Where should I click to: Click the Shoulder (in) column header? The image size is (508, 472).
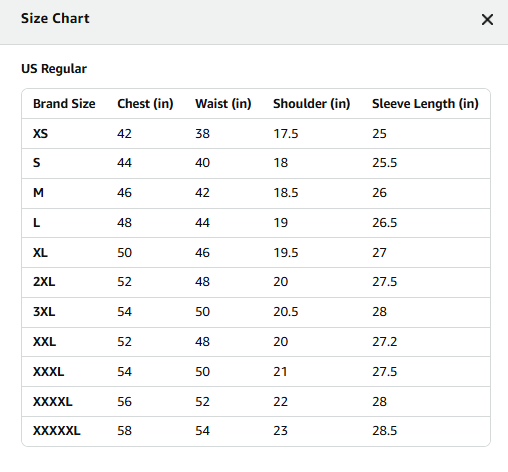tap(312, 104)
